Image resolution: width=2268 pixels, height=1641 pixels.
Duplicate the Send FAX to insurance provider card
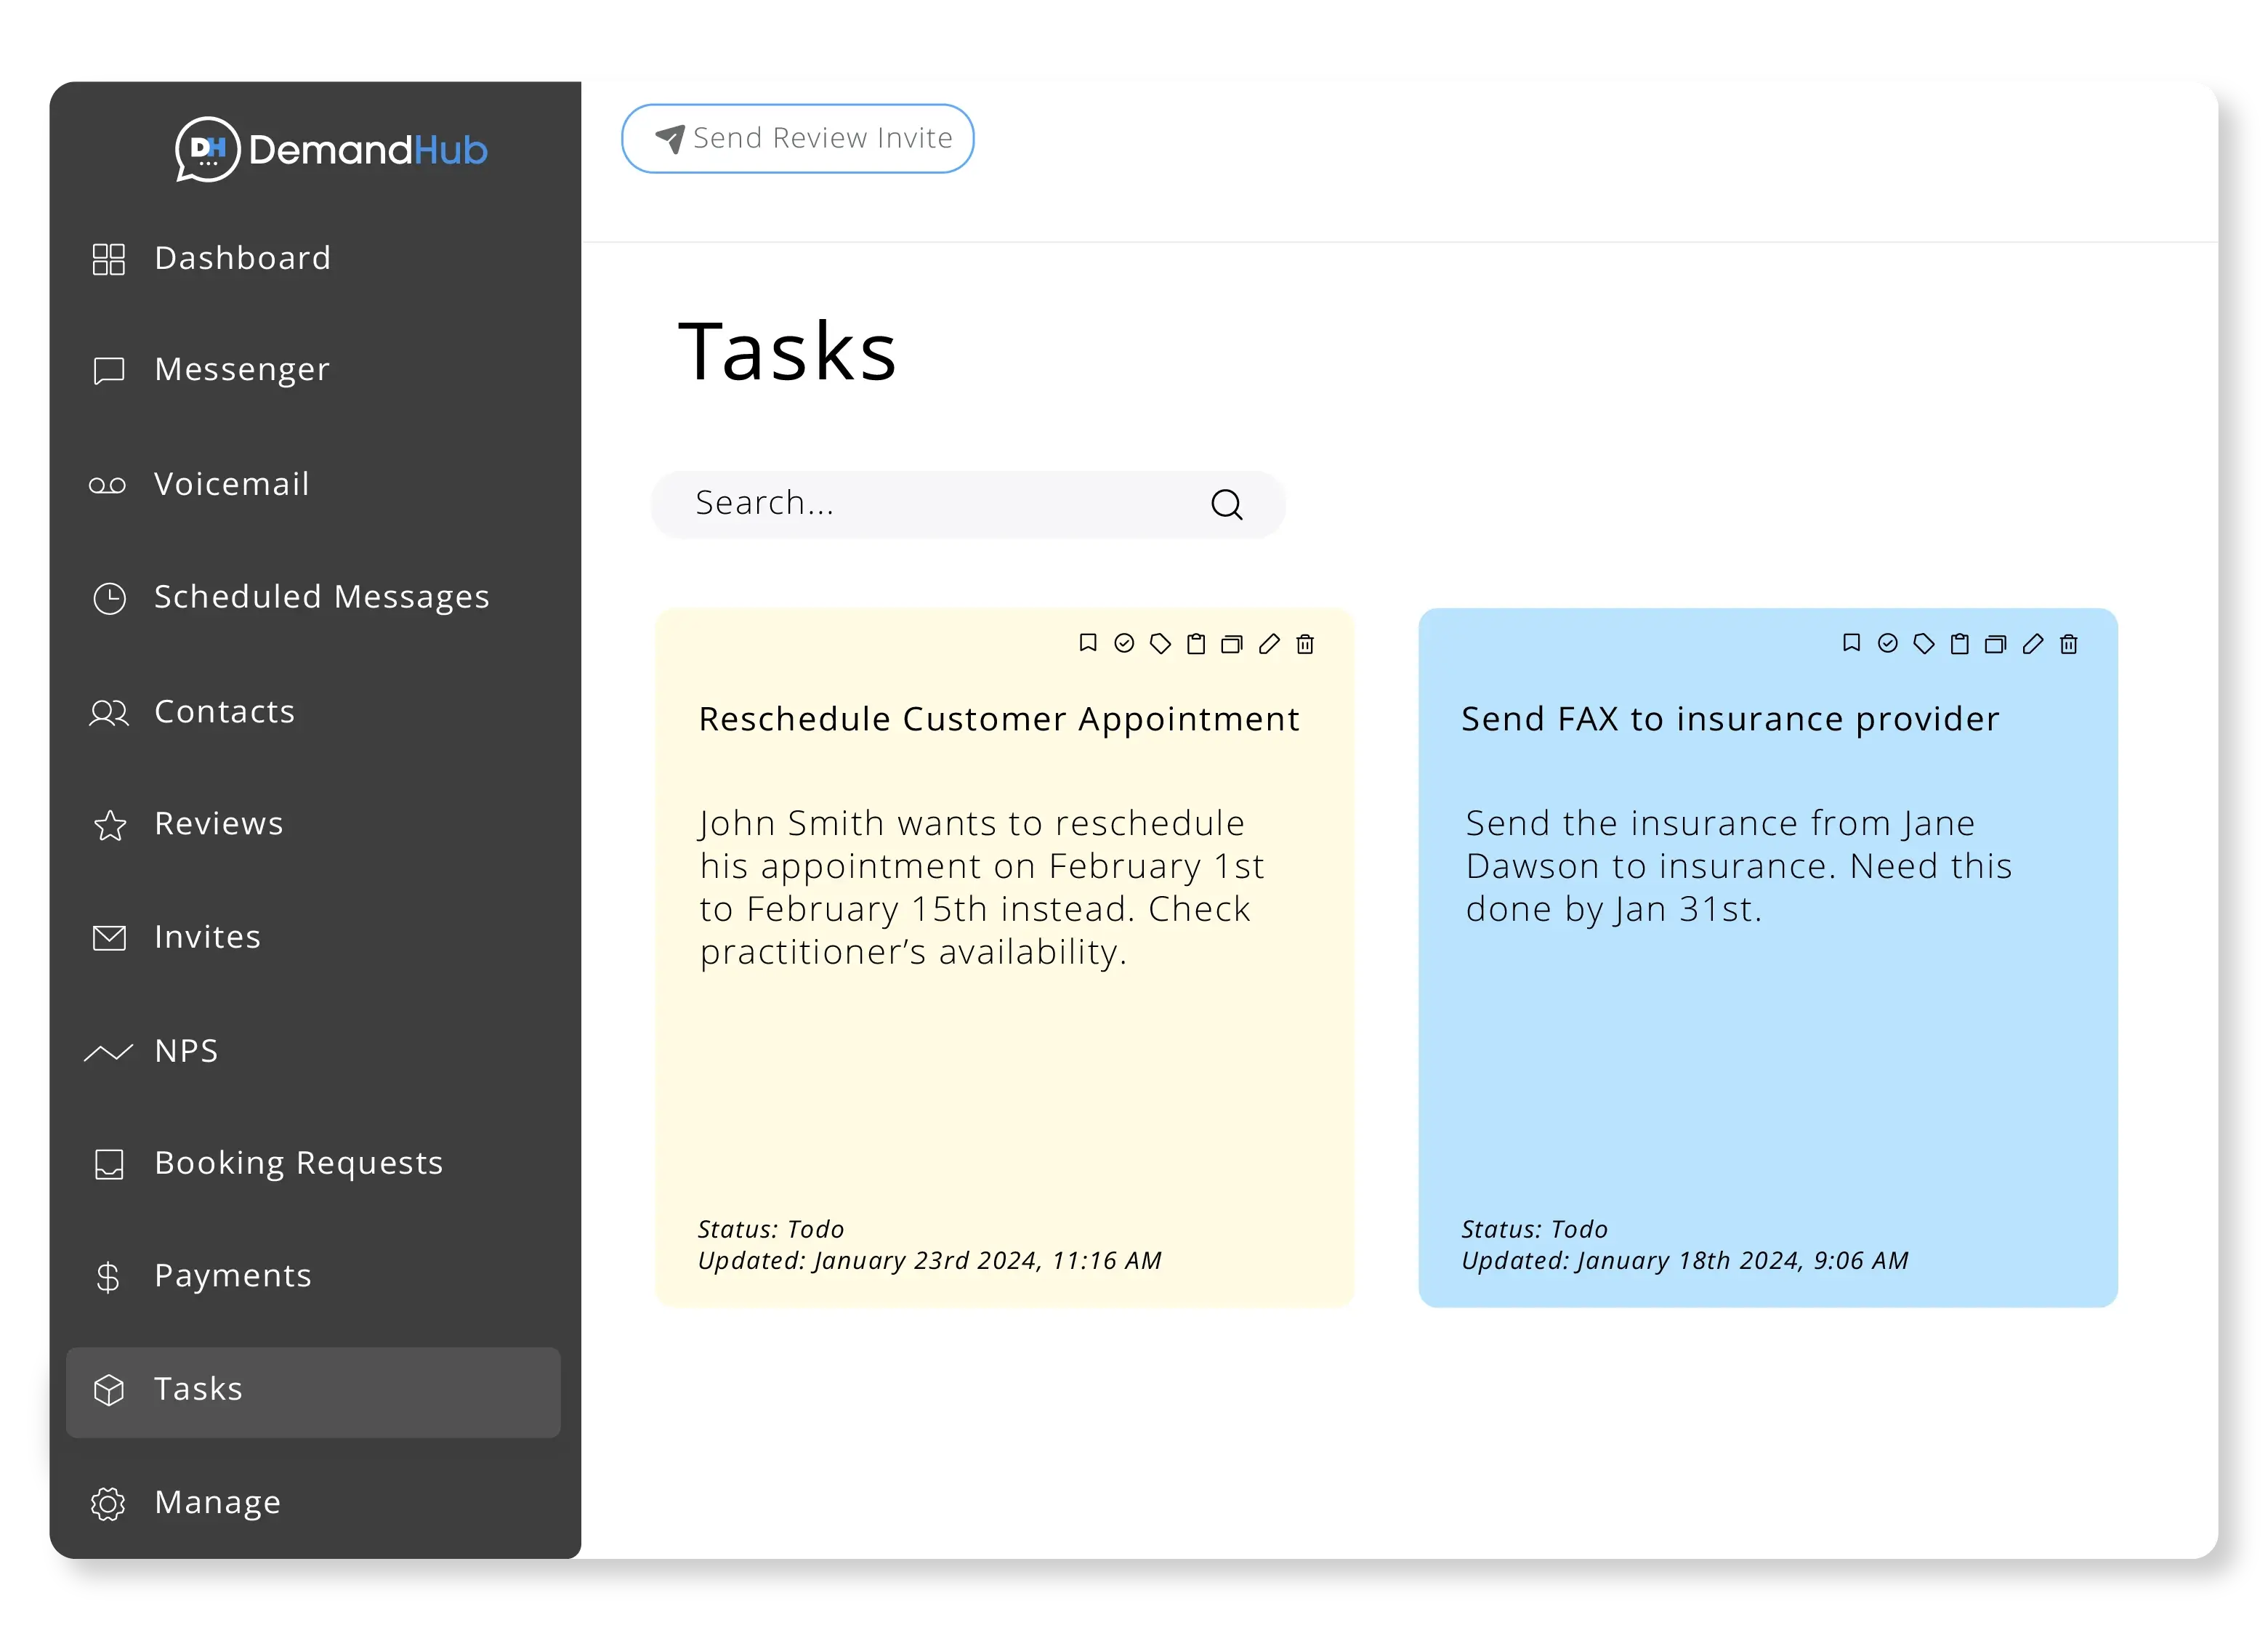[1995, 643]
